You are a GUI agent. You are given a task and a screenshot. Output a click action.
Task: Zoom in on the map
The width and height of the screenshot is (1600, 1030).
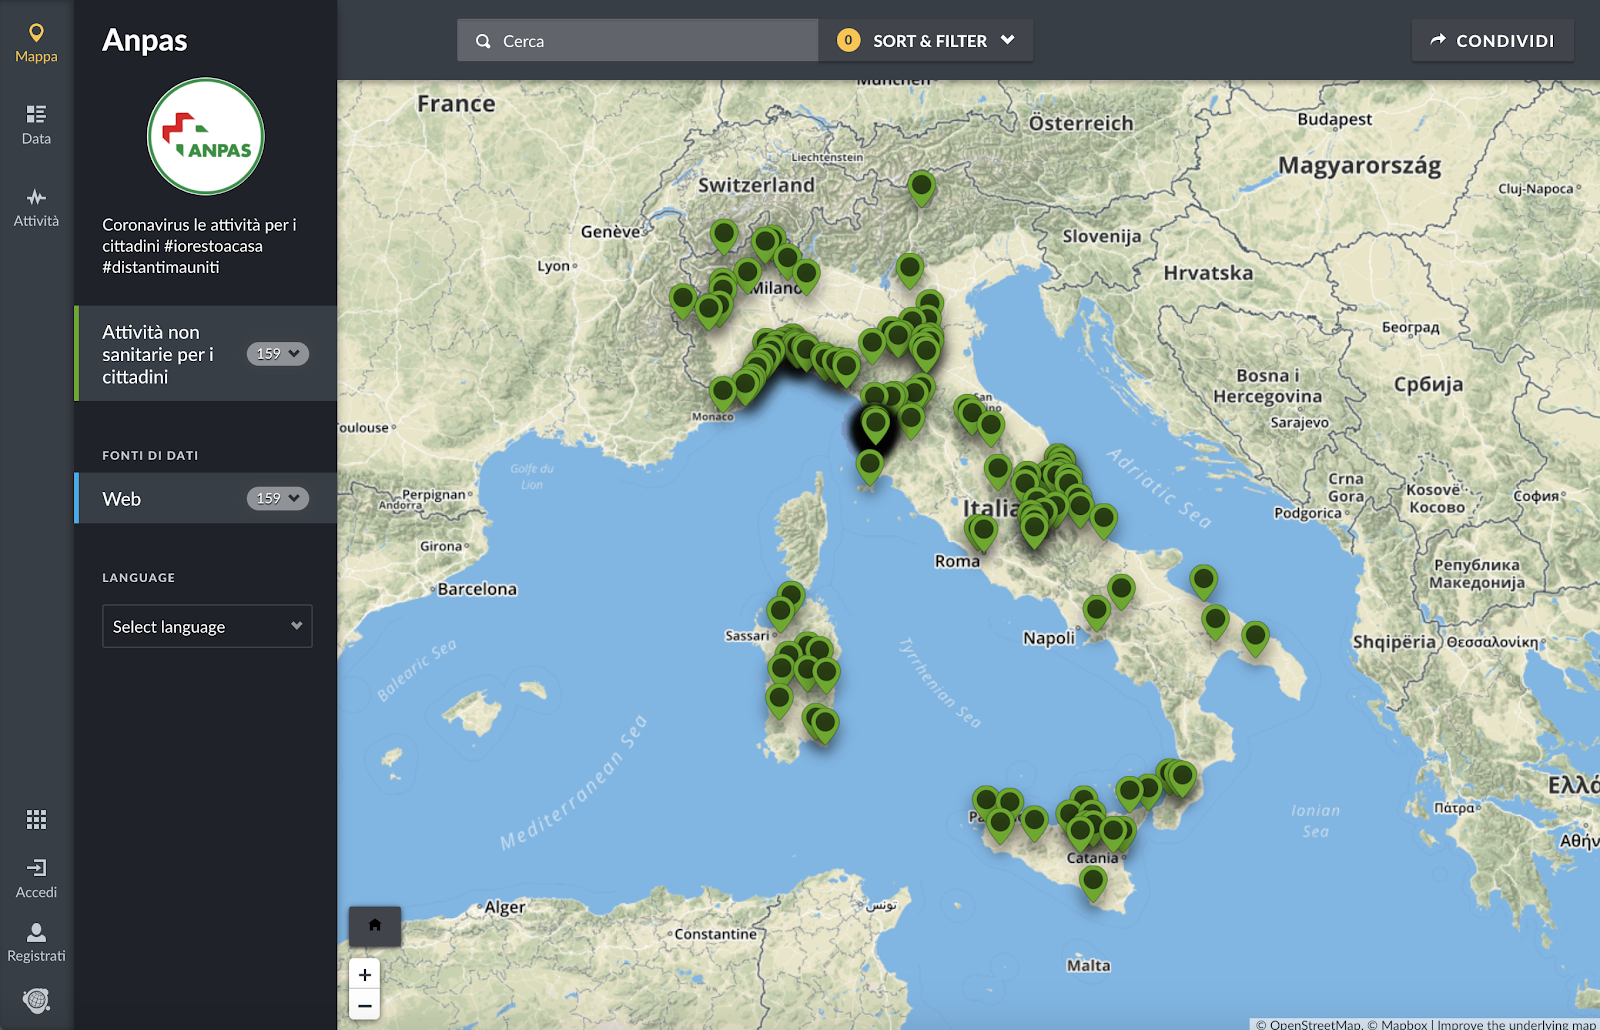(x=365, y=975)
